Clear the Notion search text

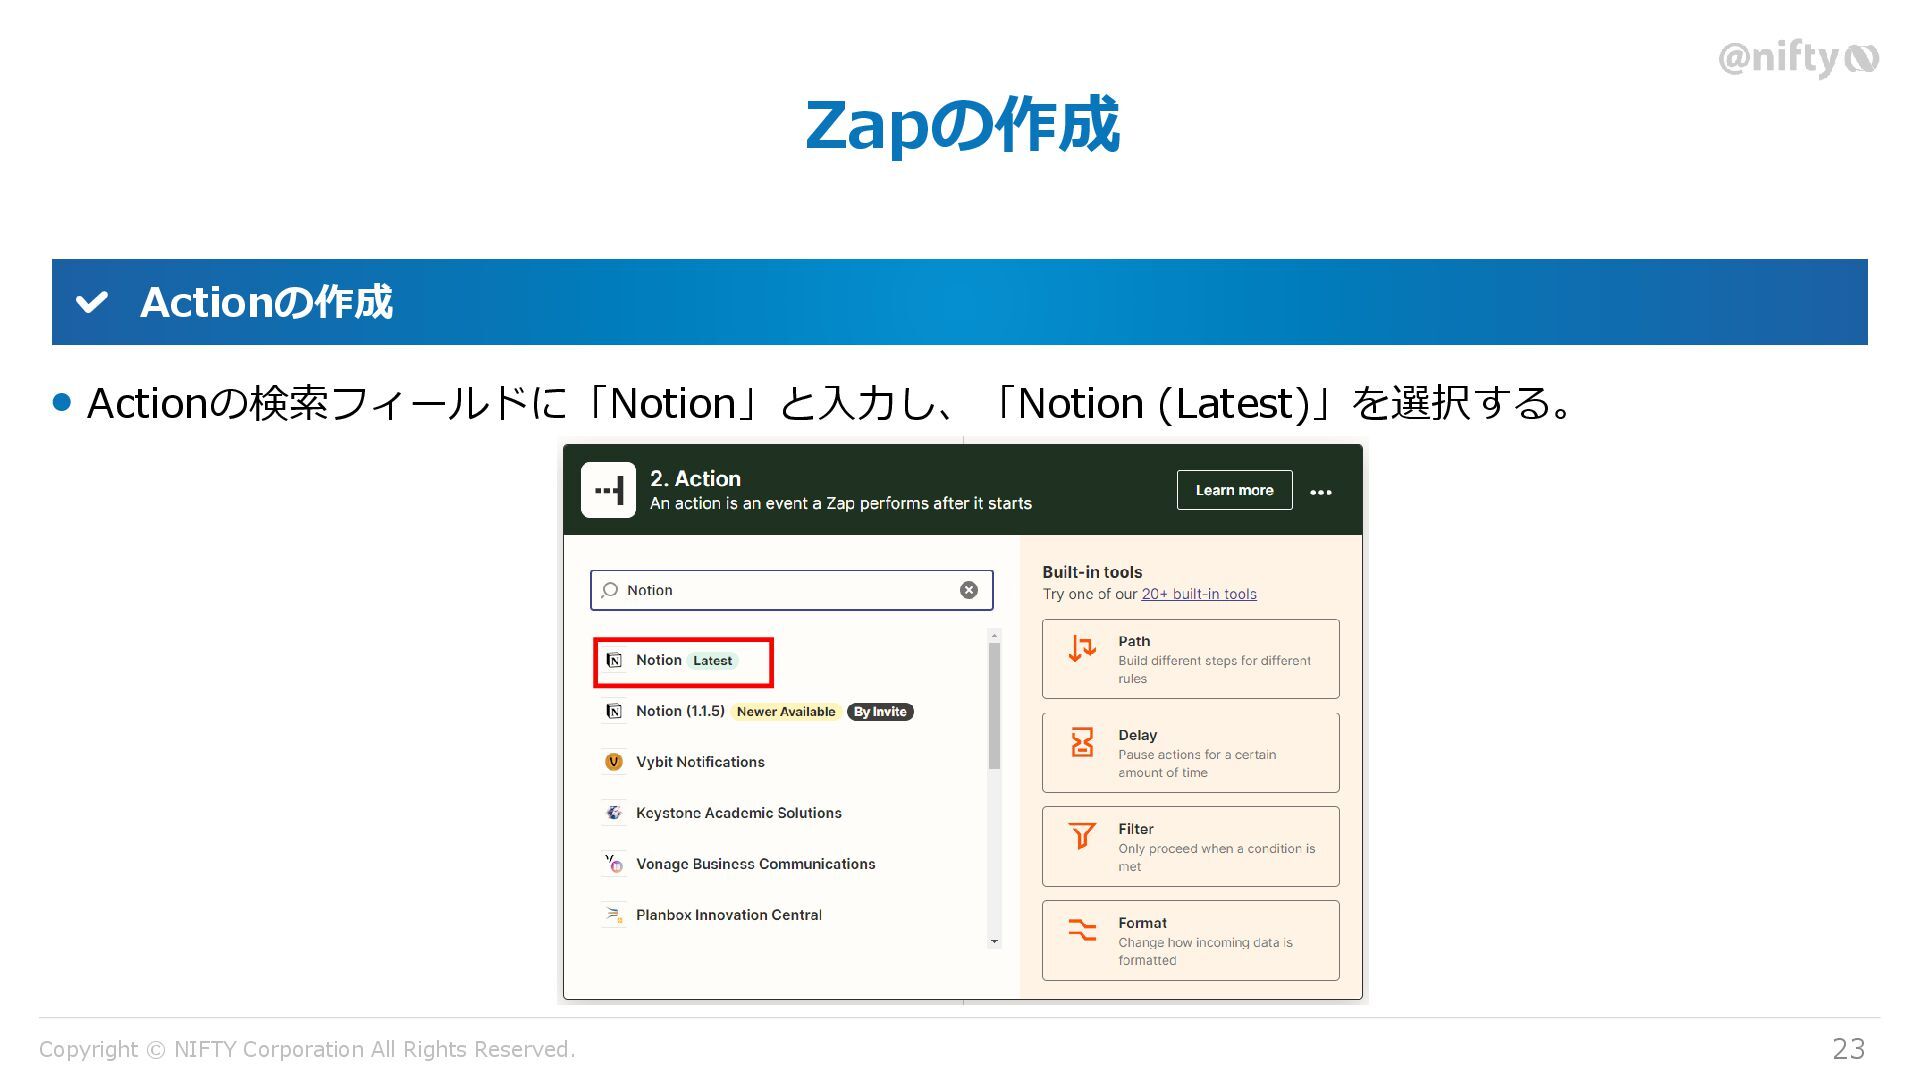point(968,590)
